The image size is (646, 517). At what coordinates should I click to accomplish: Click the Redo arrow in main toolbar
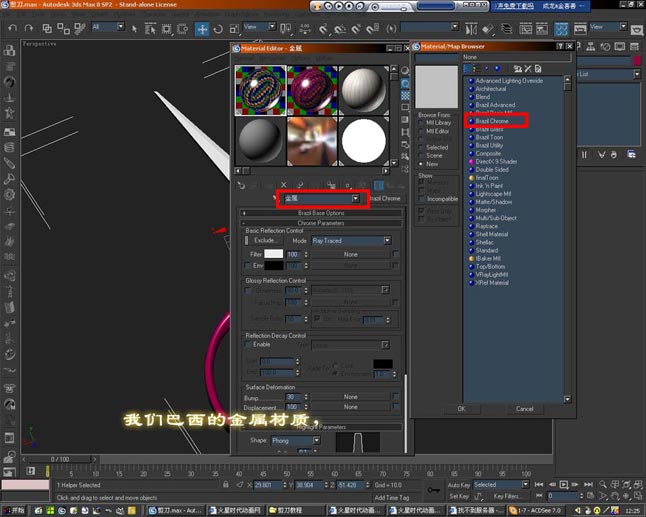[x=29, y=28]
